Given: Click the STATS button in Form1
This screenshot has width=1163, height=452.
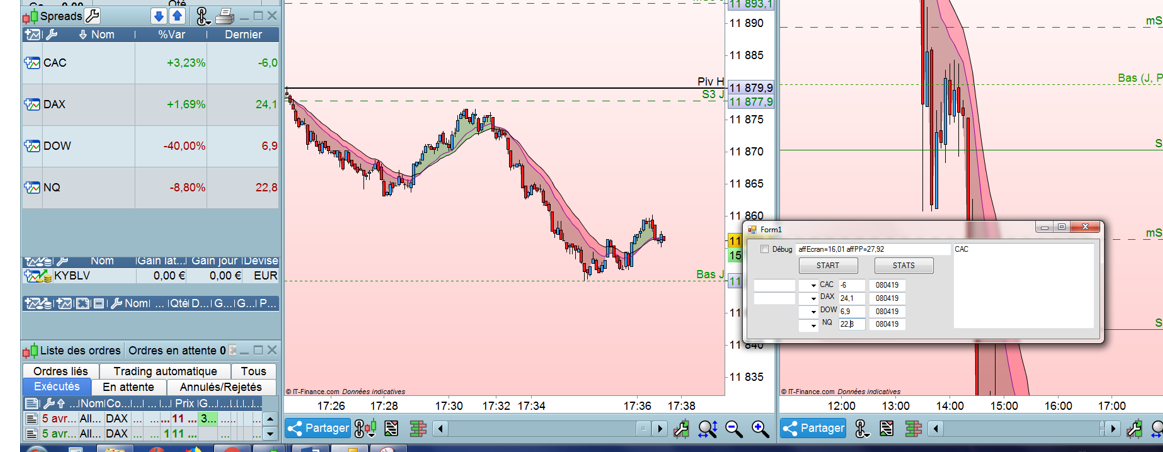Looking at the screenshot, I should [903, 266].
